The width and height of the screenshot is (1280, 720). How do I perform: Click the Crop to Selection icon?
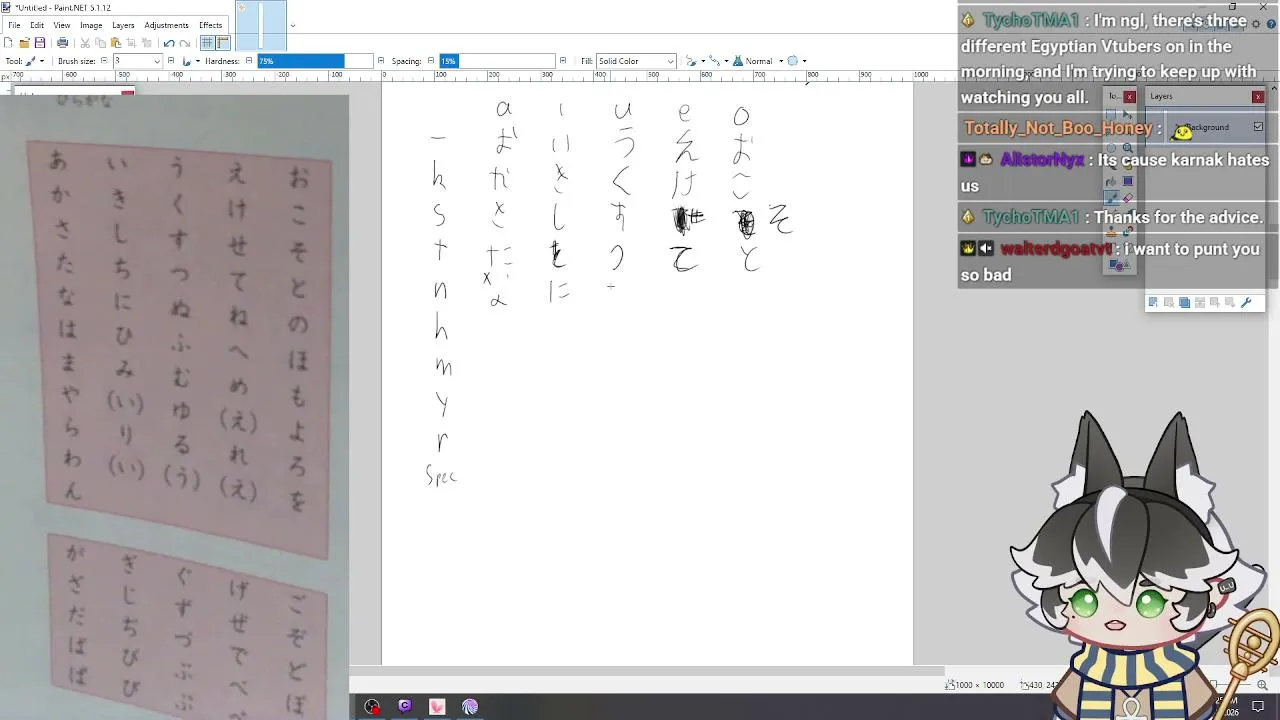131,43
